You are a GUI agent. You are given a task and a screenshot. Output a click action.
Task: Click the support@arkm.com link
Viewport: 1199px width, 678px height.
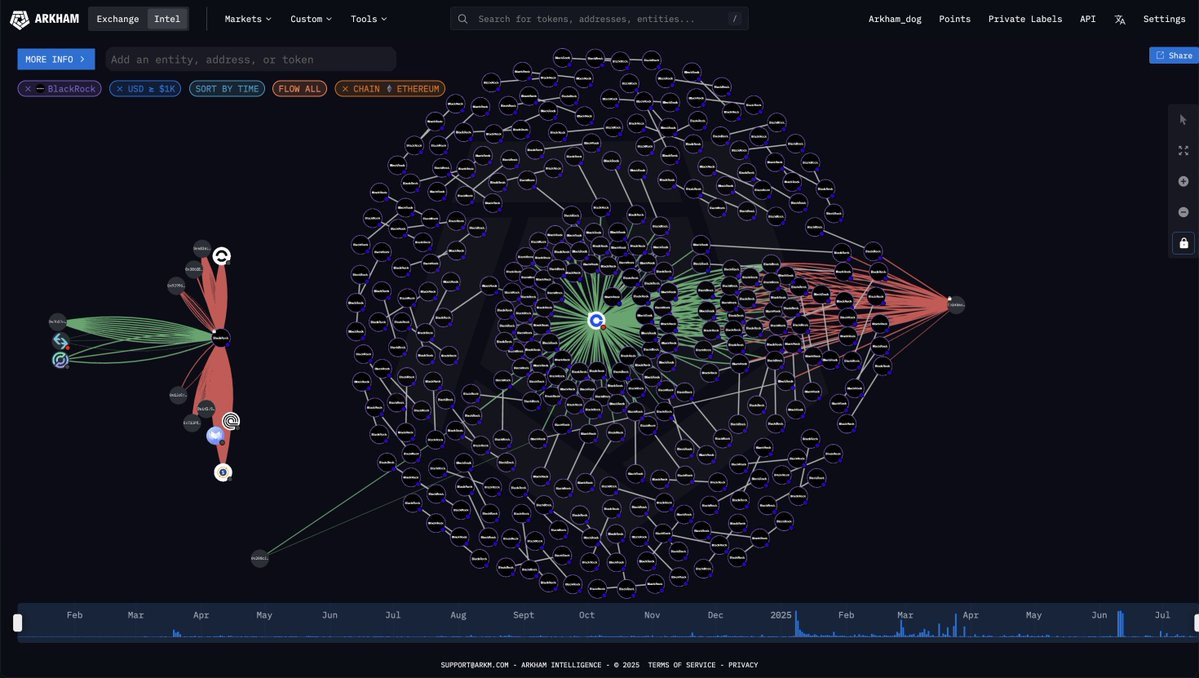click(x=474, y=665)
